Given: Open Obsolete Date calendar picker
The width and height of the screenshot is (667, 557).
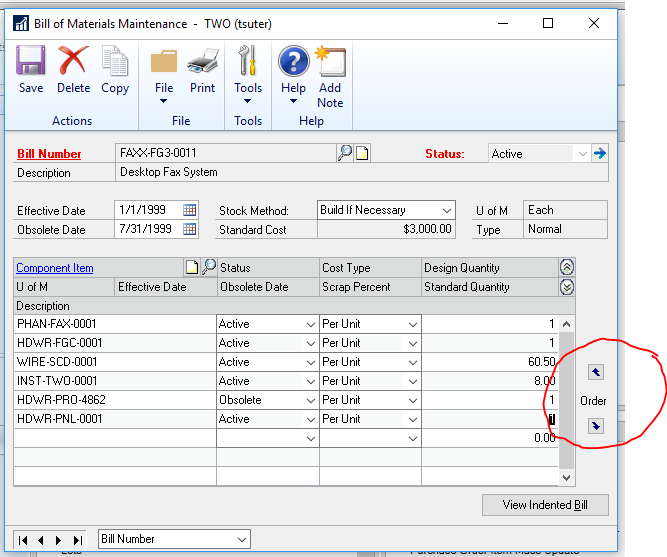Looking at the screenshot, I should tap(189, 229).
